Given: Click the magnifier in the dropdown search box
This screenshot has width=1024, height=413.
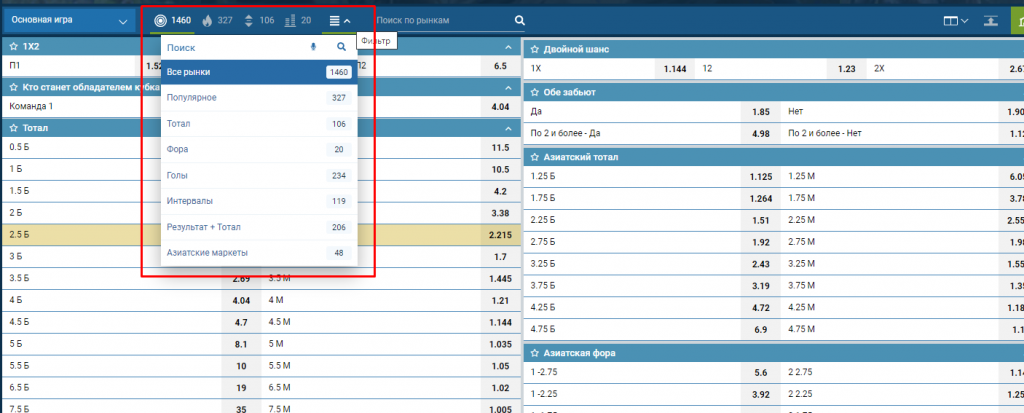Looking at the screenshot, I should (x=341, y=47).
